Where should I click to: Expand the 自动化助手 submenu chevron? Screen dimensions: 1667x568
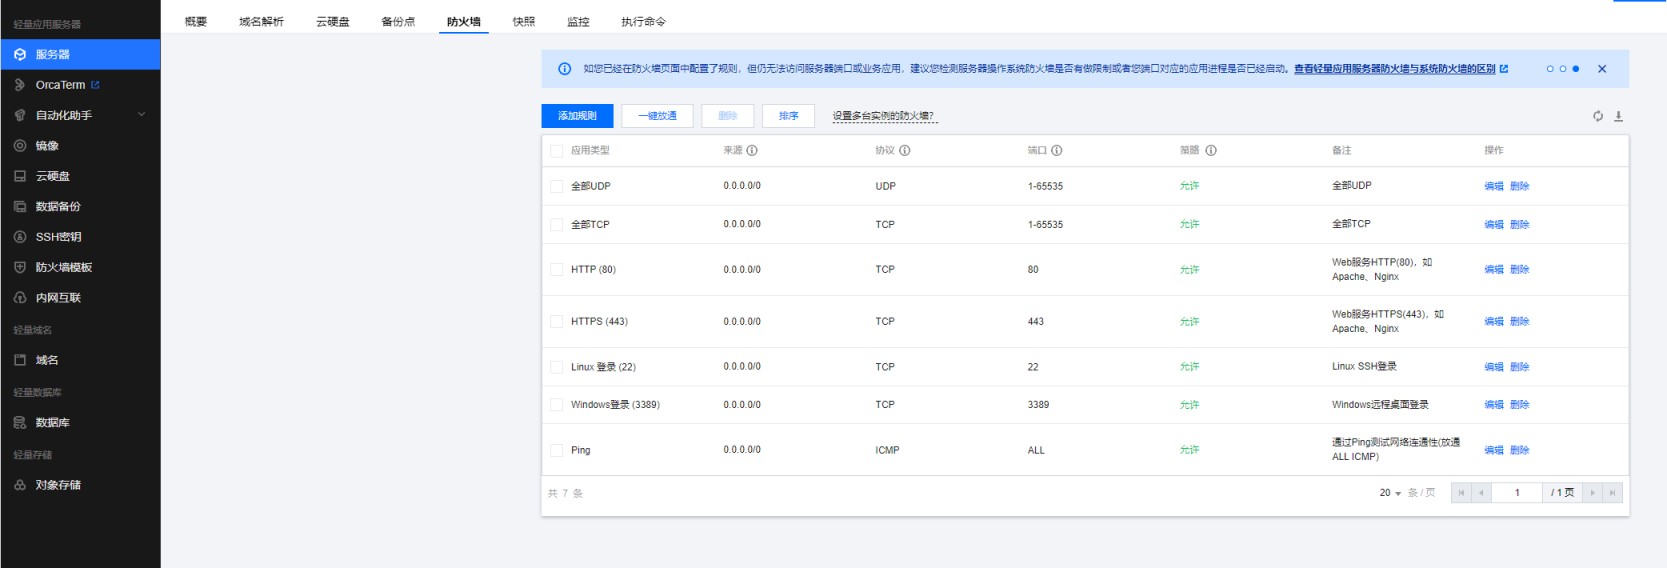[141, 115]
